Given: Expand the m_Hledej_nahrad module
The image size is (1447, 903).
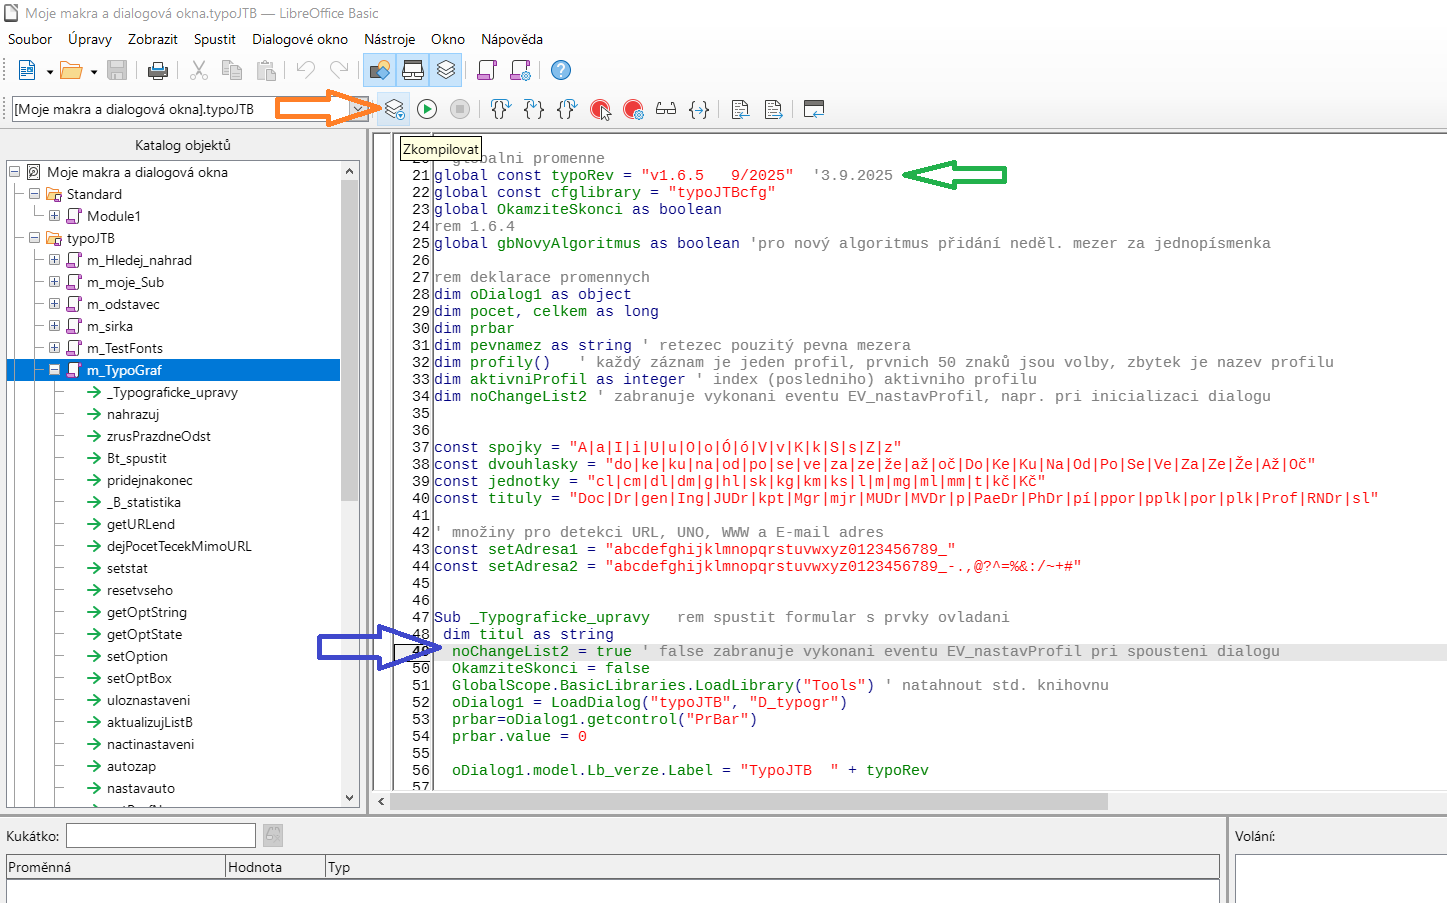Looking at the screenshot, I should point(55,260).
